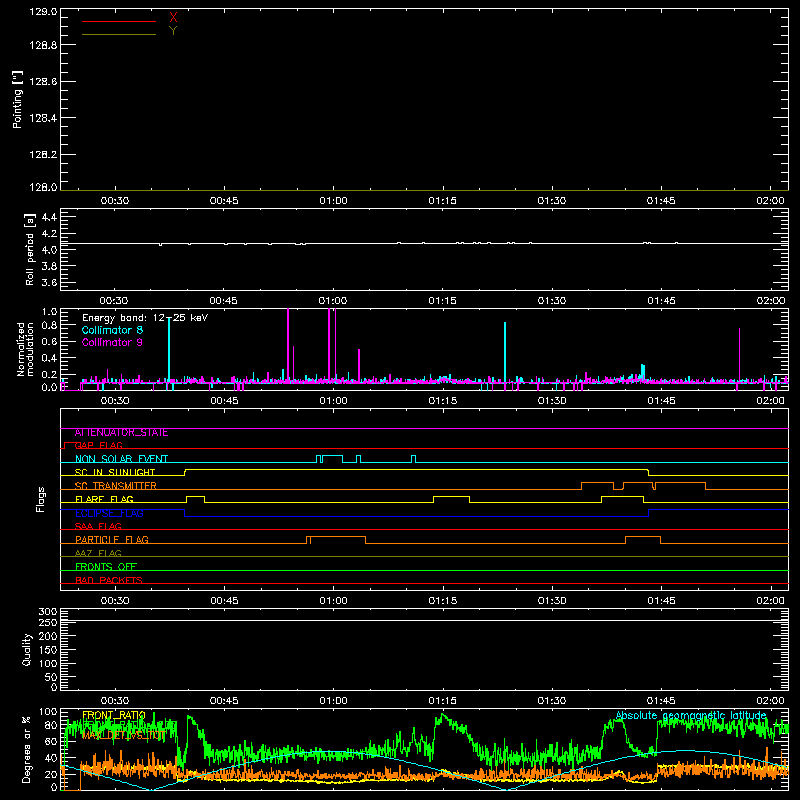Click the Y legend label in Pointing plot

point(173,31)
